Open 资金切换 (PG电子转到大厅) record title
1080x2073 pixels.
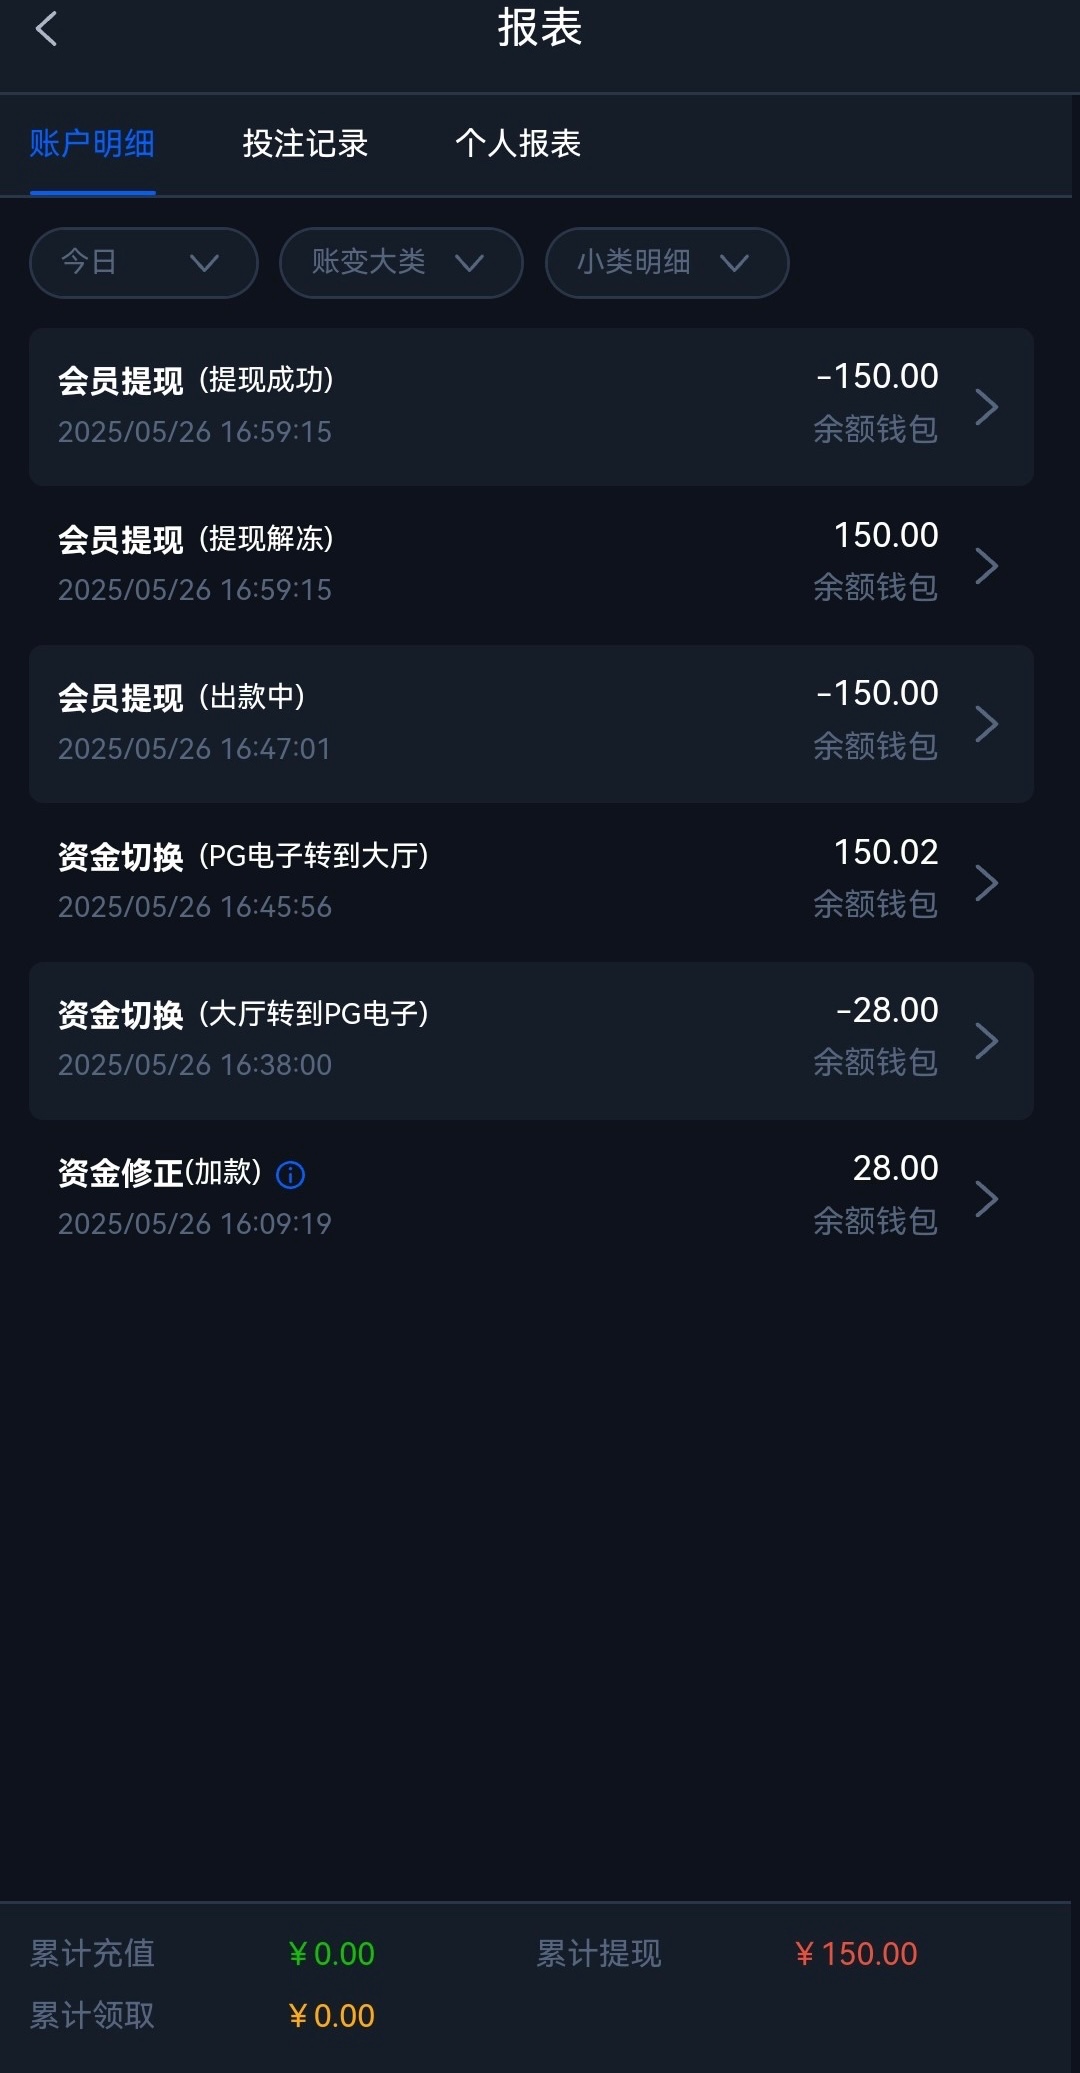243,856
